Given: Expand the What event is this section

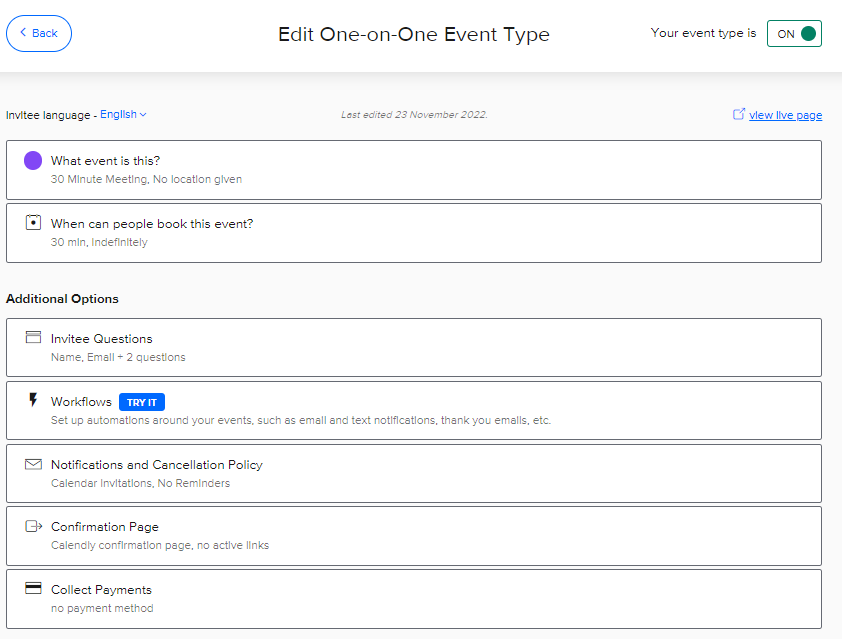Looking at the screenshot, I should coord(414,170).
